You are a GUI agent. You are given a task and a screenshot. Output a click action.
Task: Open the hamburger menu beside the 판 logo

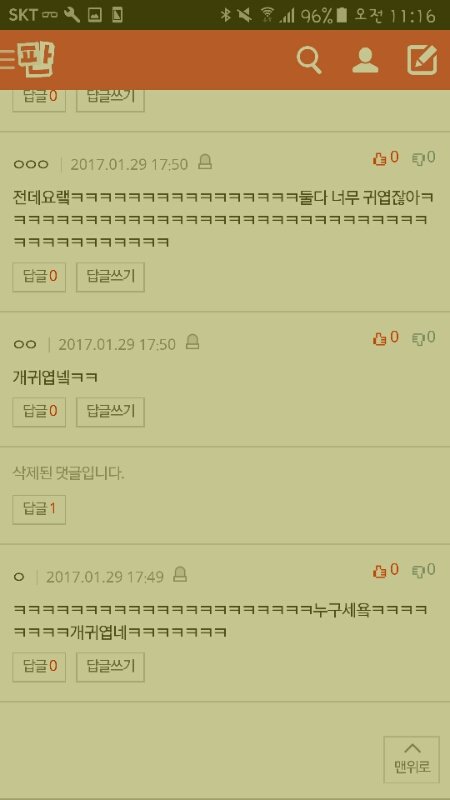(x=7, y=60)
